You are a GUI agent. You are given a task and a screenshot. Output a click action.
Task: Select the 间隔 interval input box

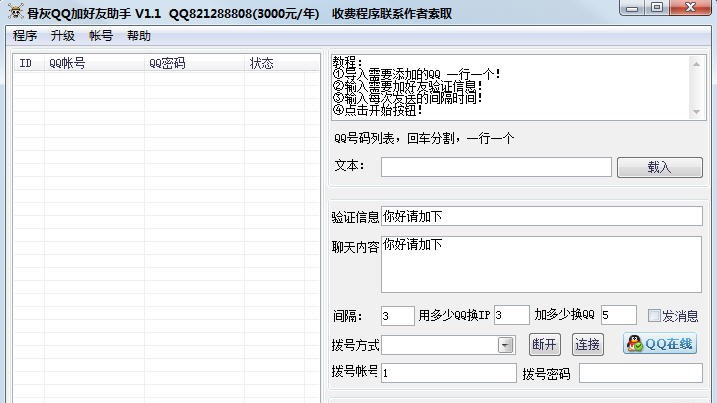[x=397, y=316]
